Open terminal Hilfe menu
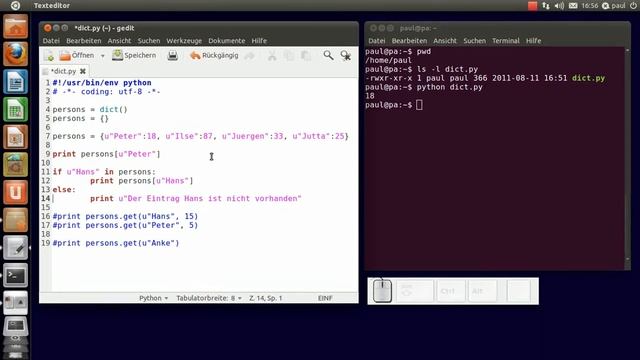Viewport: 640px width, 360px height. tap(533, 41)
